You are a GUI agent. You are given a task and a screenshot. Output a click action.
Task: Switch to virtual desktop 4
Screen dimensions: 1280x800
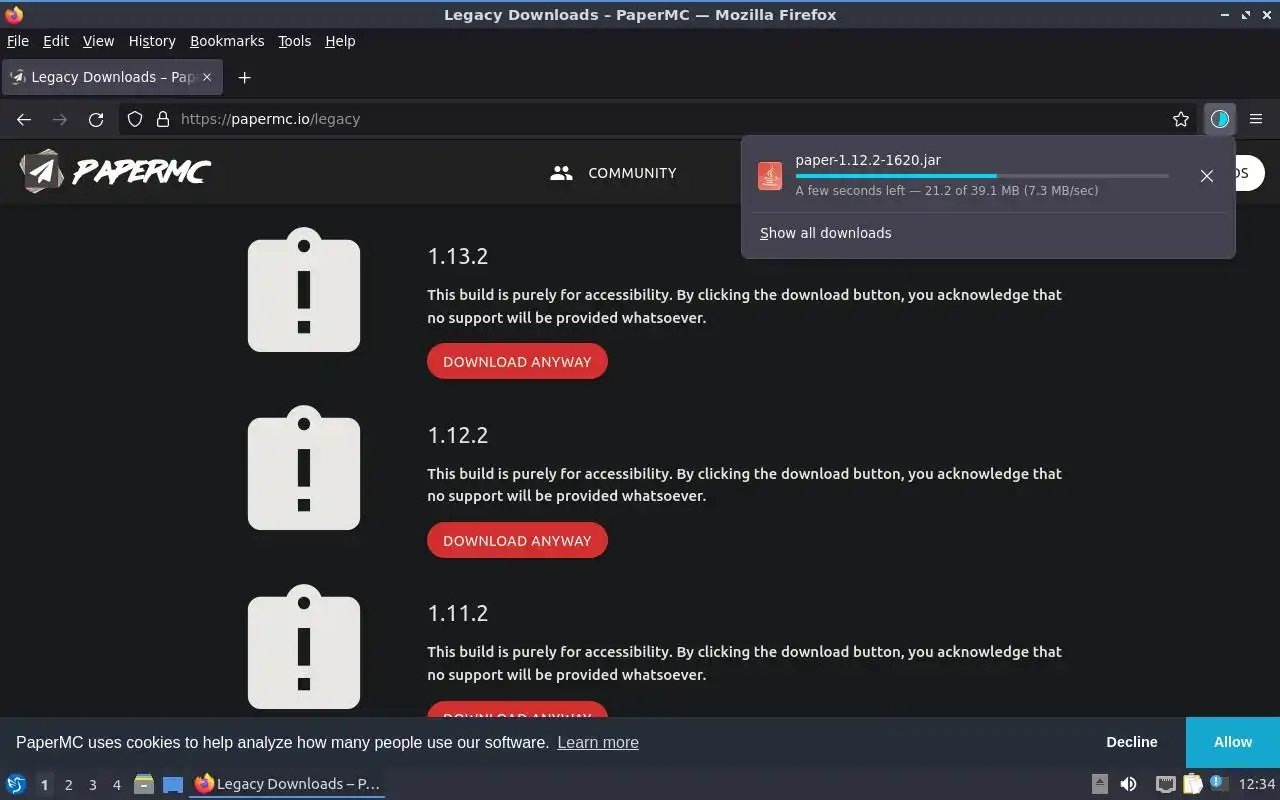pyautogui.click(x=116, y=785)
